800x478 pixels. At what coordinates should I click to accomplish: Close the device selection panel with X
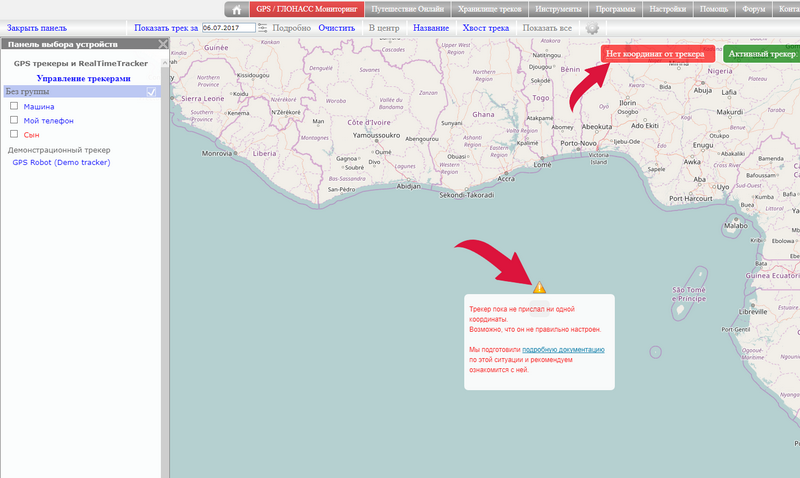[162, 44]
